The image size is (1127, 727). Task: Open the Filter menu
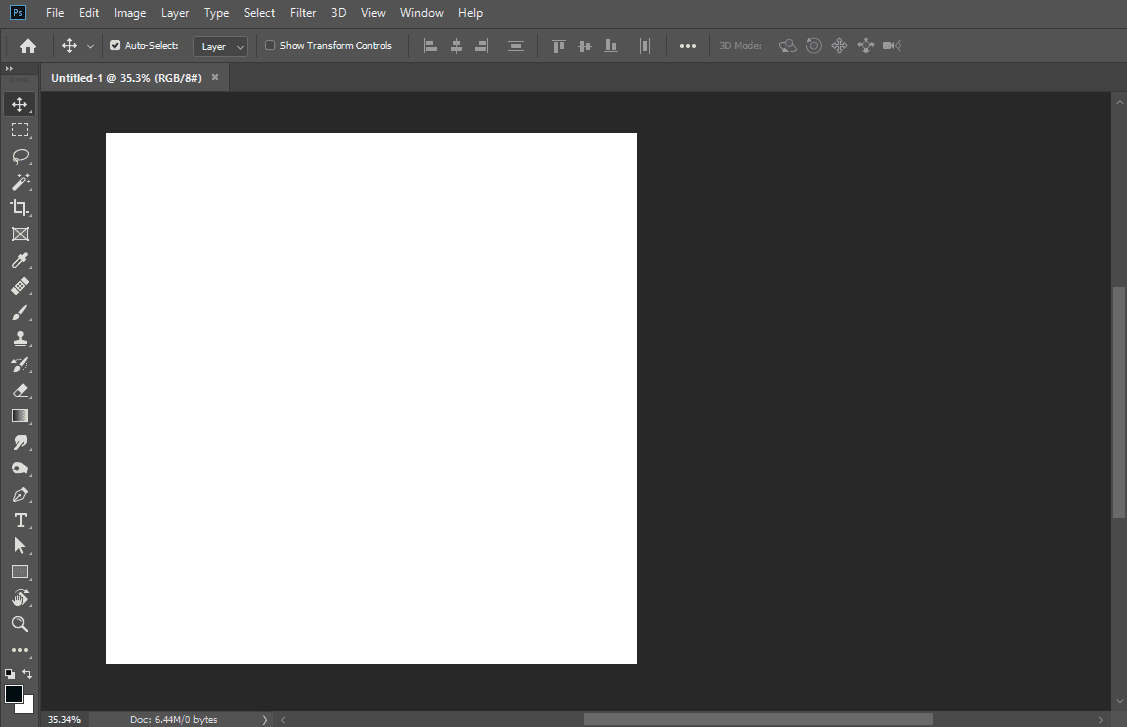(302, 13)
